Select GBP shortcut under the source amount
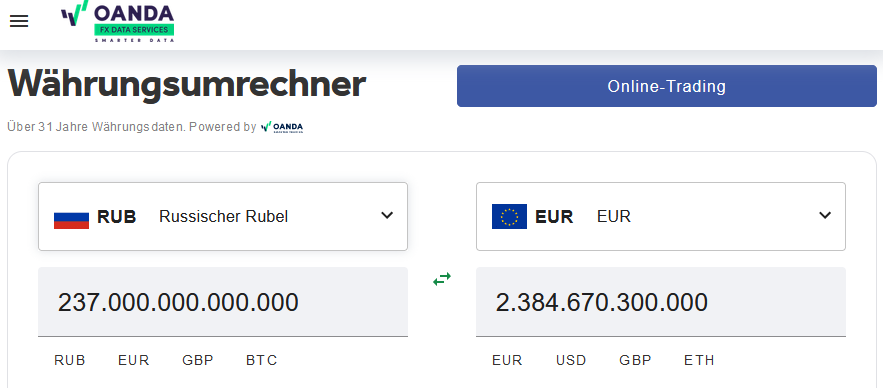Screen dimensions: 883x388 pyautogui.click(x=198, y=360)
